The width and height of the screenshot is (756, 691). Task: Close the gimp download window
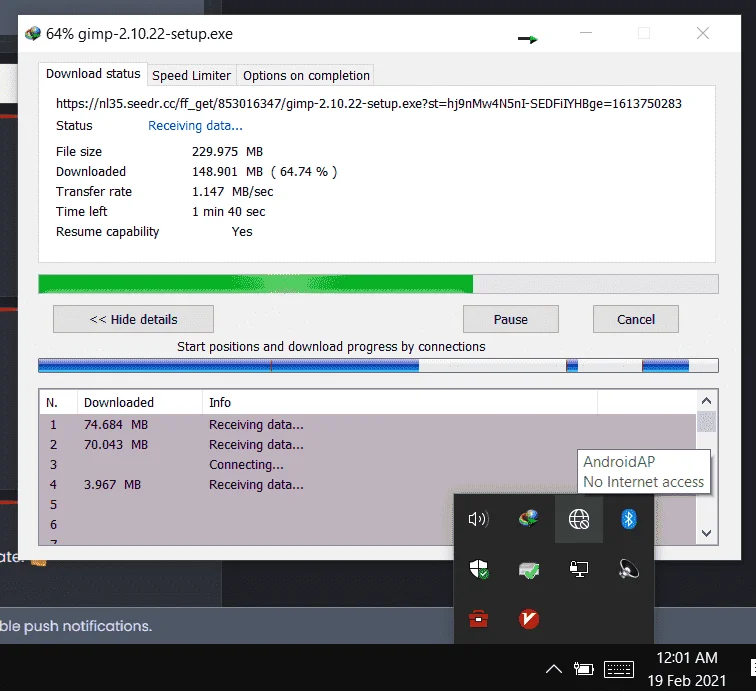(702, 33)
